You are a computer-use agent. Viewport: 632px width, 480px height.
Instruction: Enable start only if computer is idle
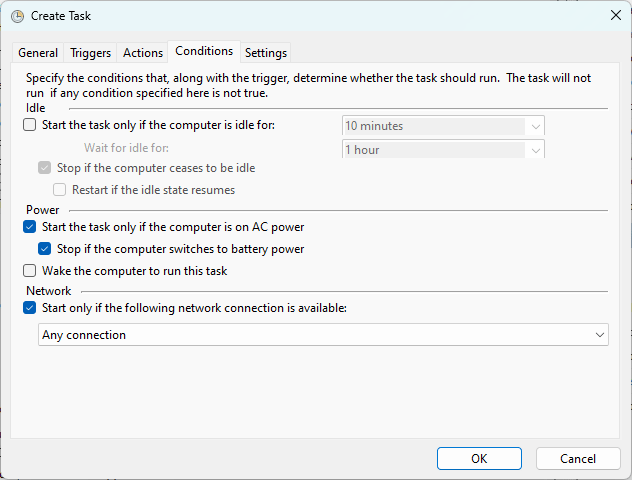[29, 125]
